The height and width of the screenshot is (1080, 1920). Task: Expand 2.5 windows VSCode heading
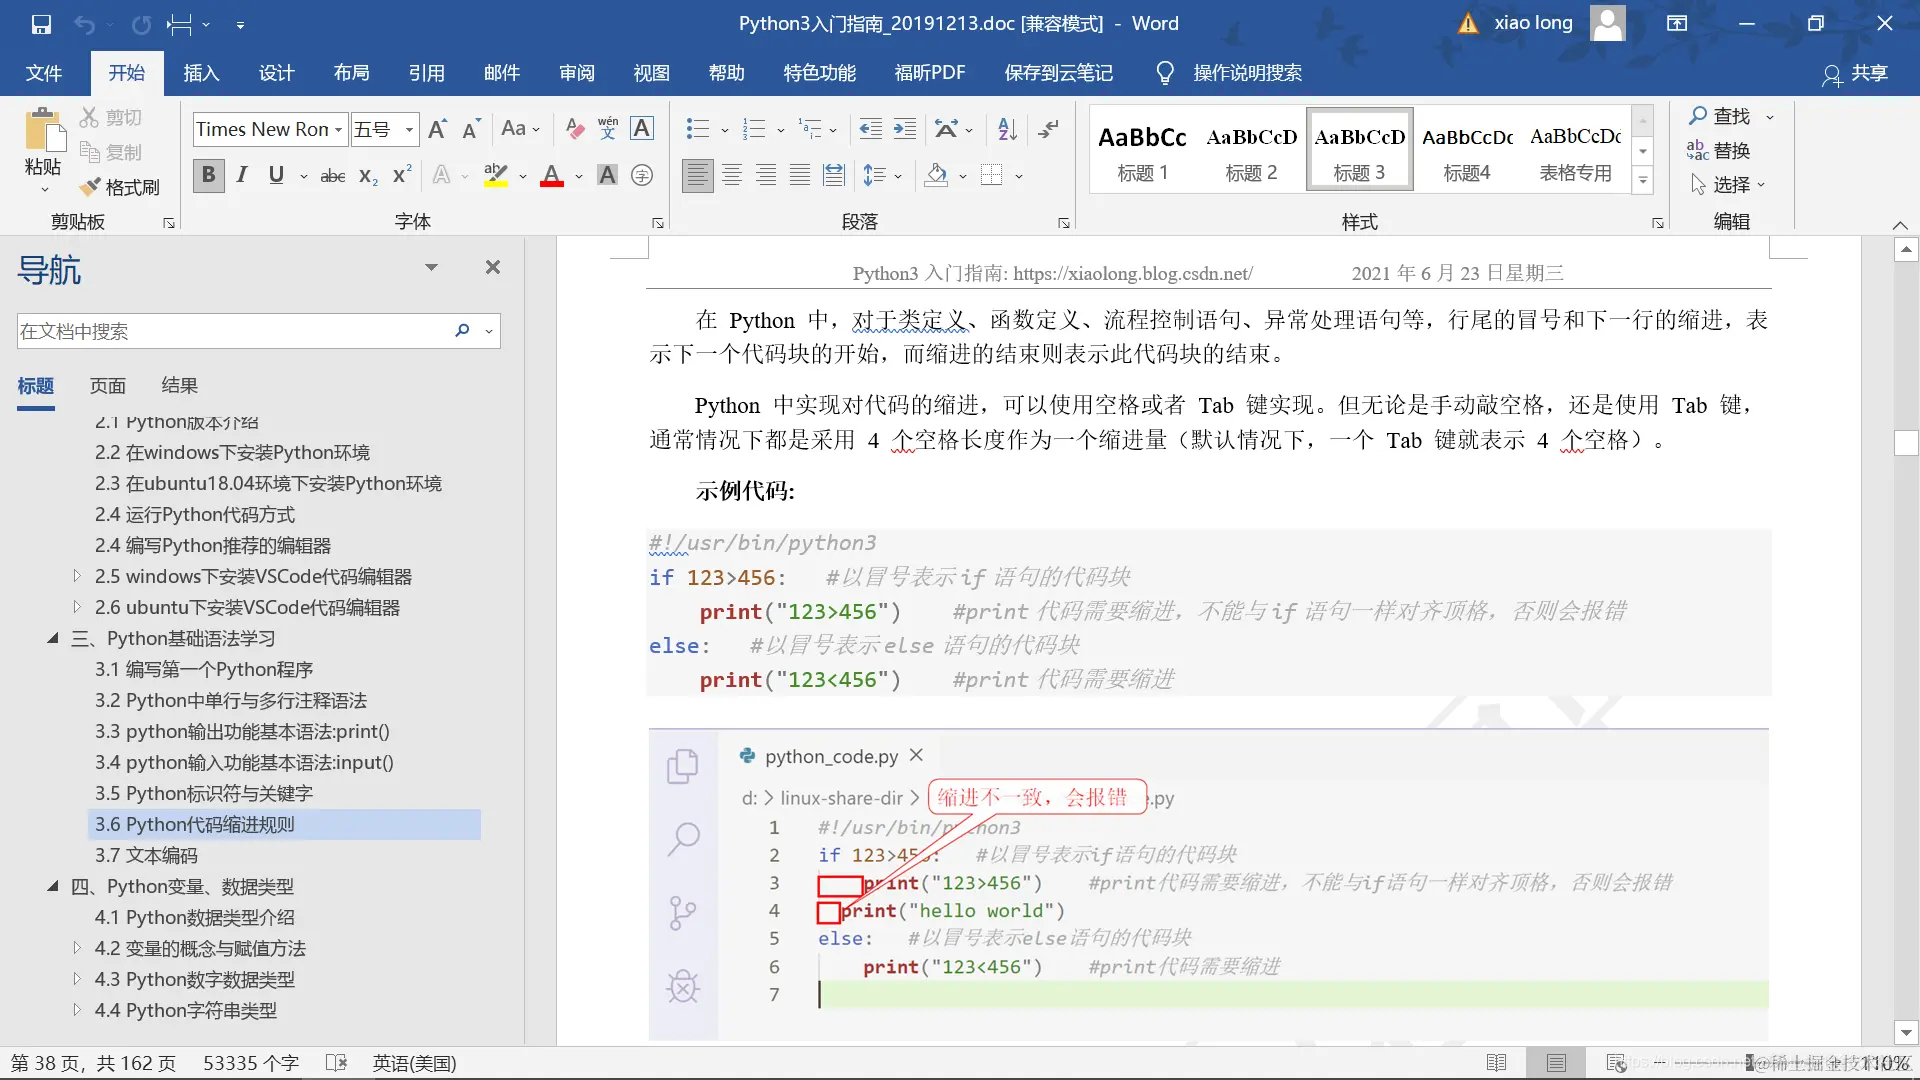pyautogui.click(x=77, y=576)
